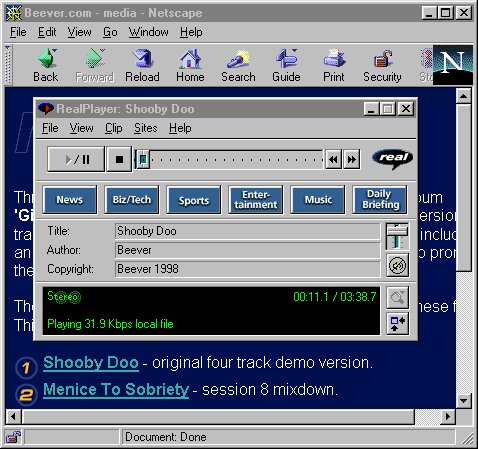Click the Title field showing Shooby Doo
The image size is (478, 449).
click(247, 231)
